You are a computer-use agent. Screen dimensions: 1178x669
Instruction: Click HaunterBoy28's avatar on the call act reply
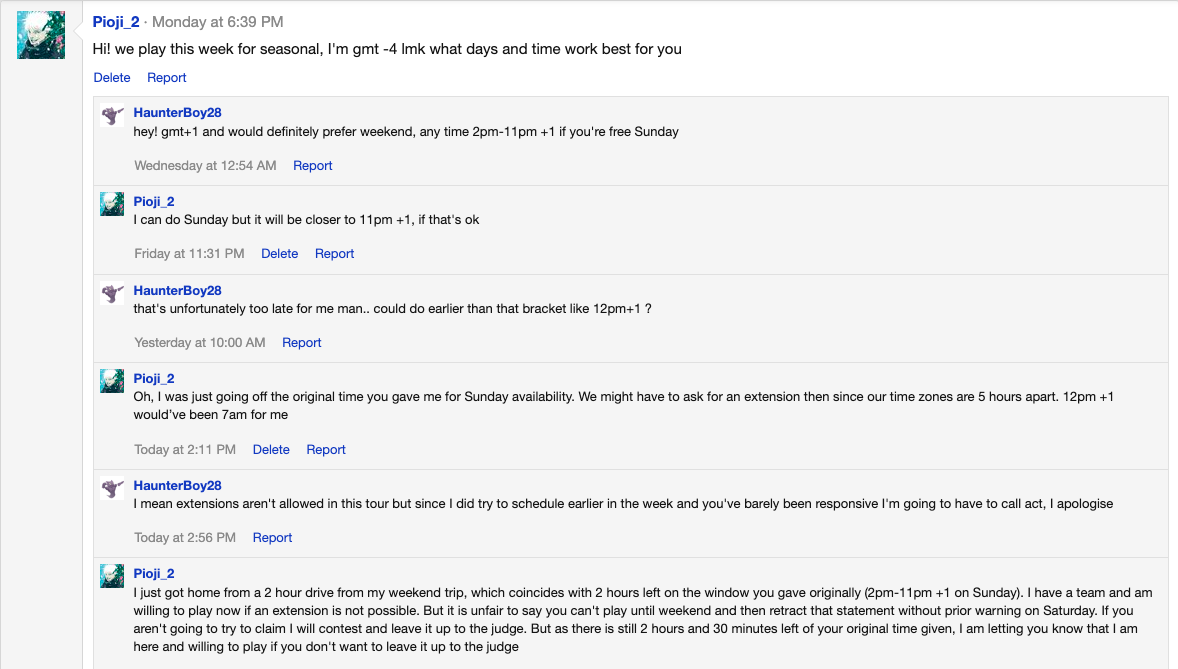[x=112, y=488]
